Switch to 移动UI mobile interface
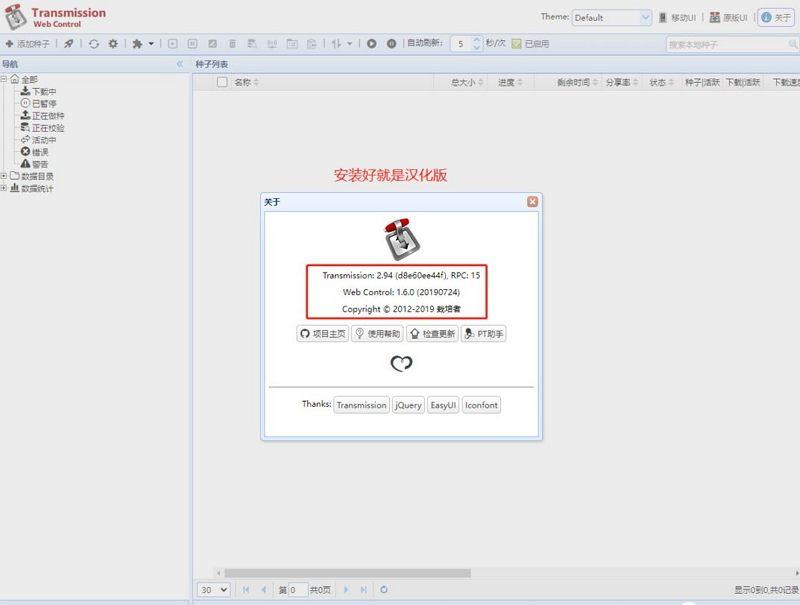800x605 pixels. point(677,18)
